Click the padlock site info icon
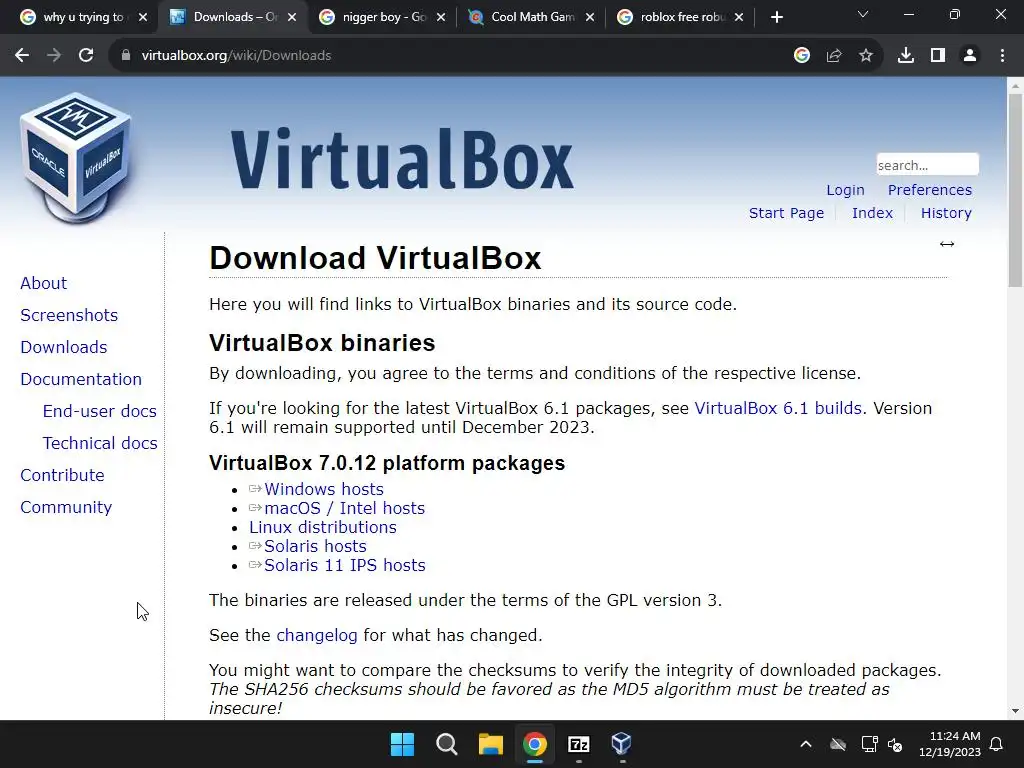 pyautogui.click(x=126, y=56)
